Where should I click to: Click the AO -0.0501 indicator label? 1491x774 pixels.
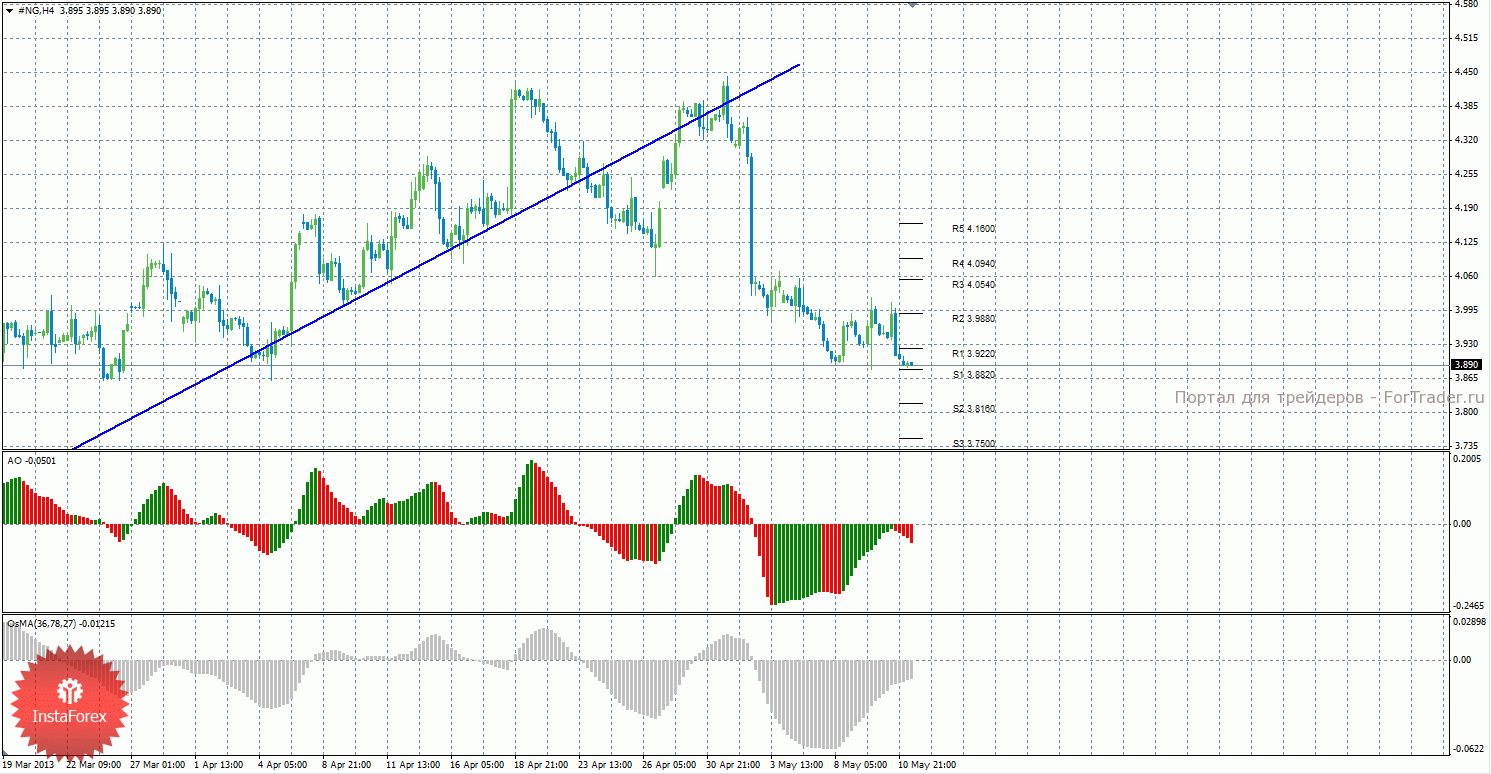31,460
